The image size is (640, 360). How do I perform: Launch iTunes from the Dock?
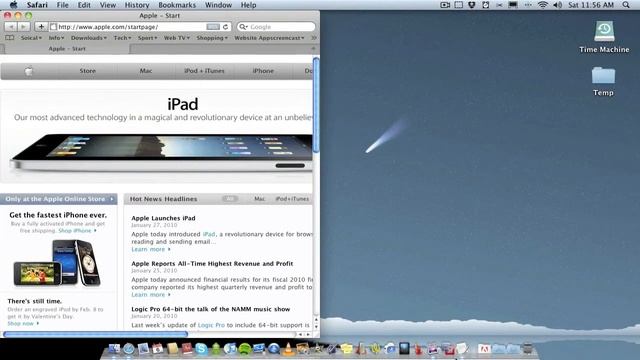point(230,349)
